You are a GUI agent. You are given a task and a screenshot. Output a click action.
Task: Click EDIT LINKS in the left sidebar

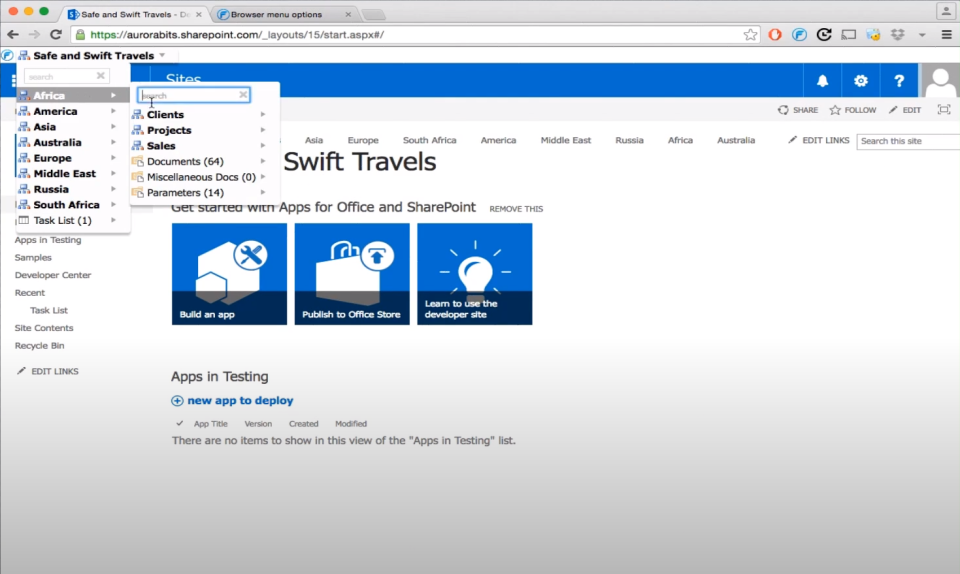point(48,371)
